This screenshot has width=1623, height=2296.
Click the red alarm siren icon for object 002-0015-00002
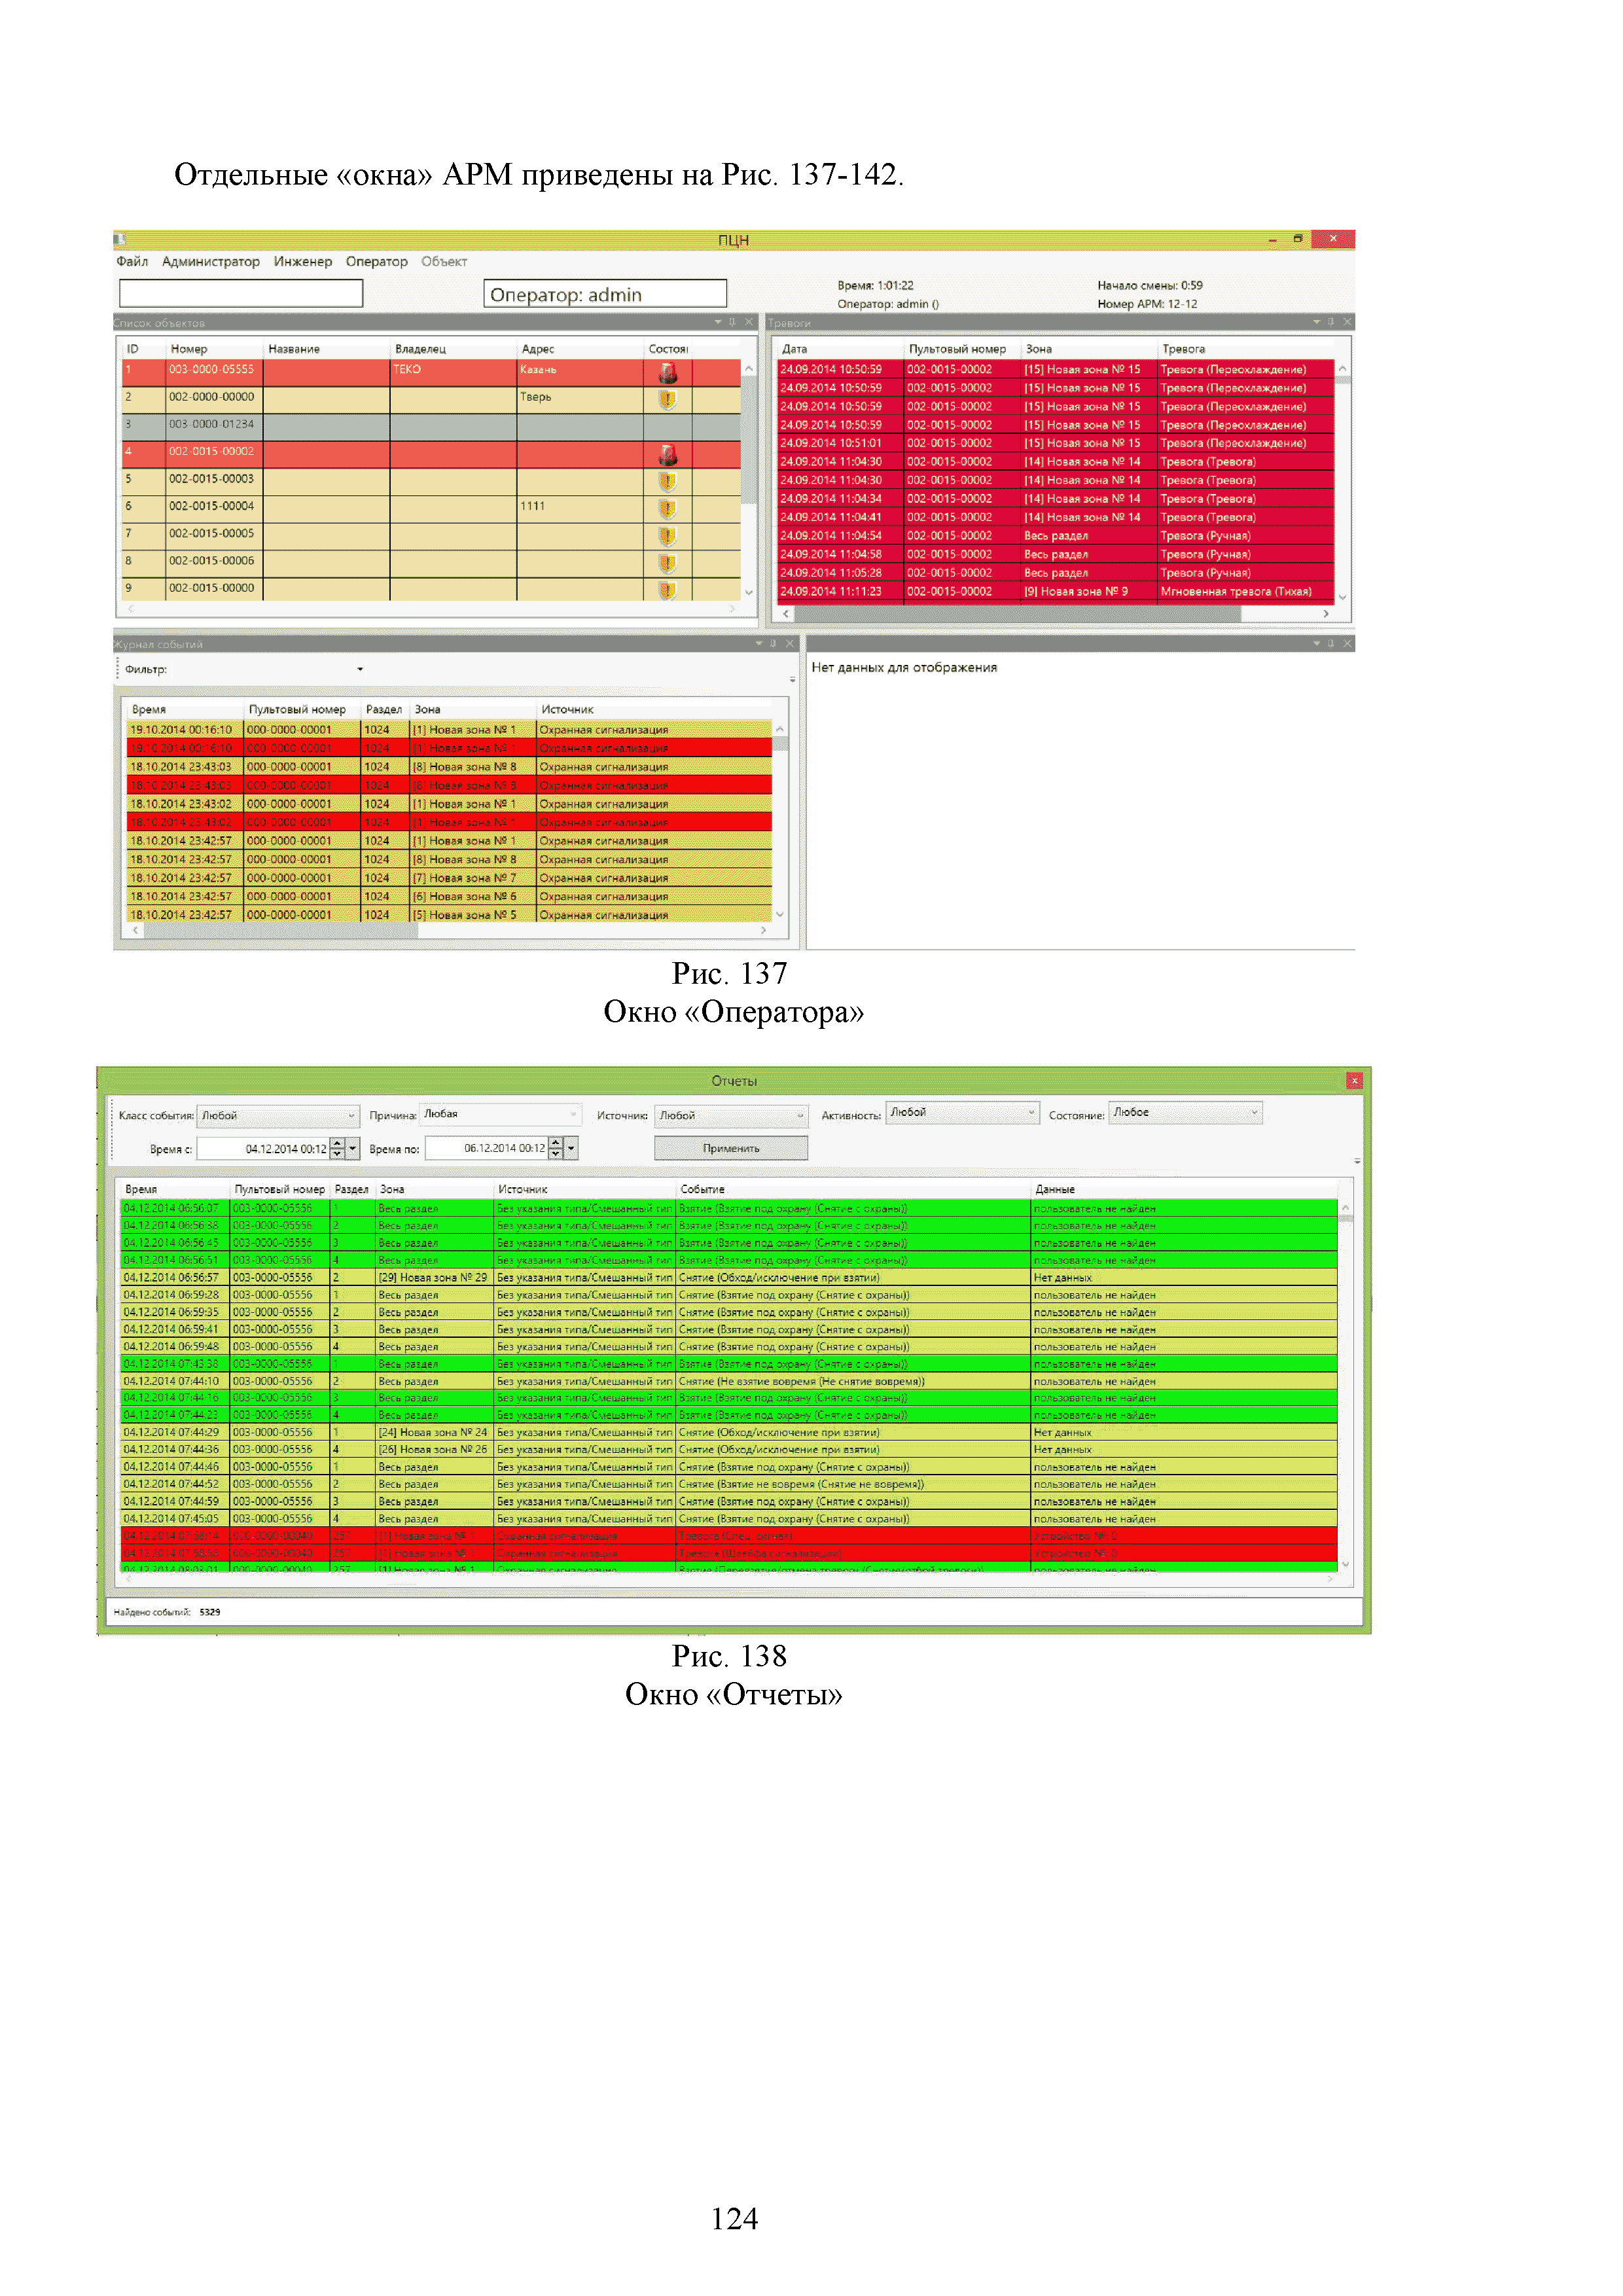point(667,455)
